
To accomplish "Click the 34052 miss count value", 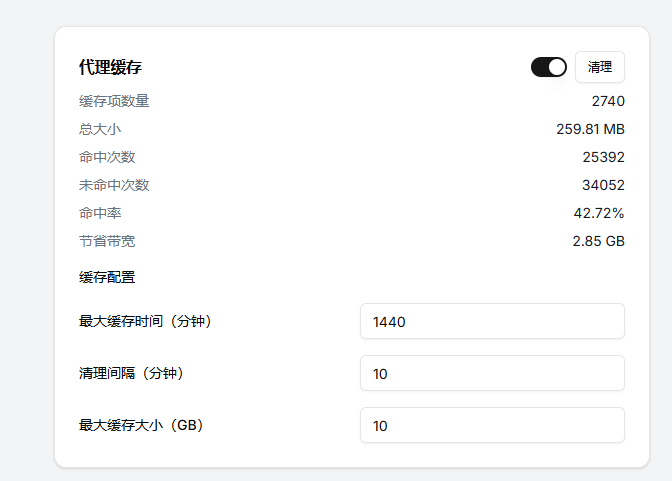I will pos(603,185).
